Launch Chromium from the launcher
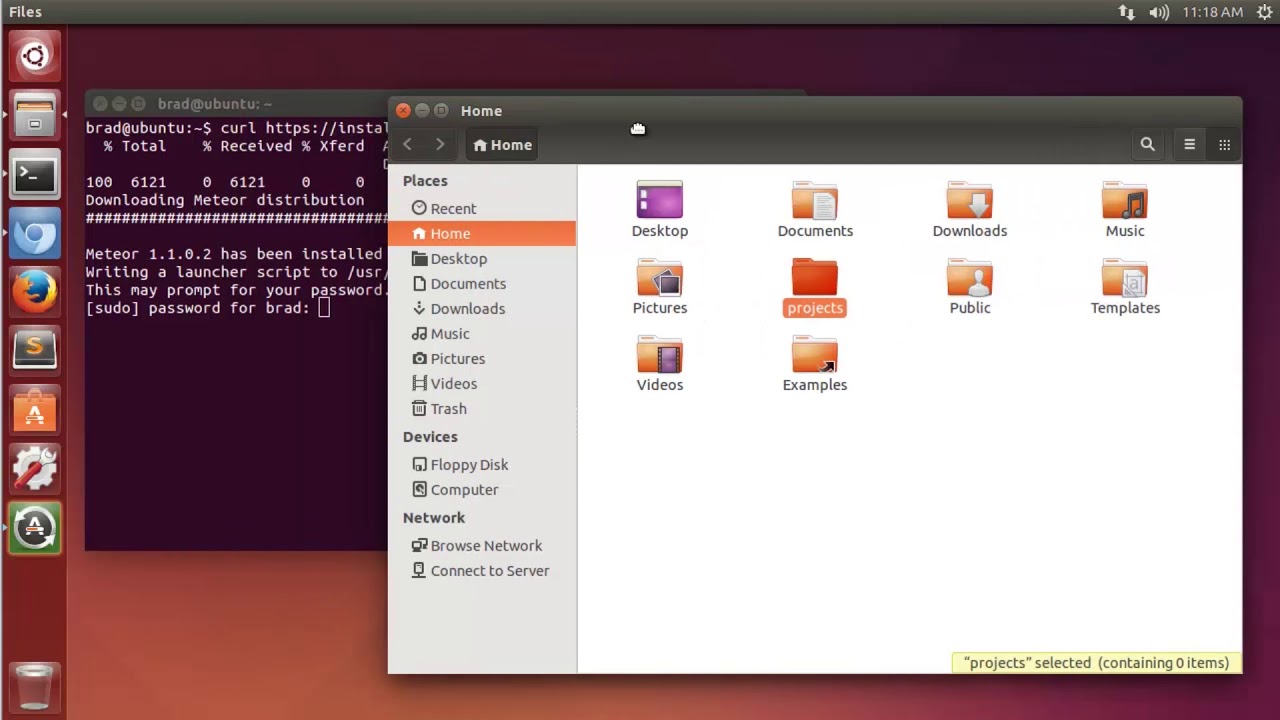The image size is (1280, 720). tap(35, 235)
